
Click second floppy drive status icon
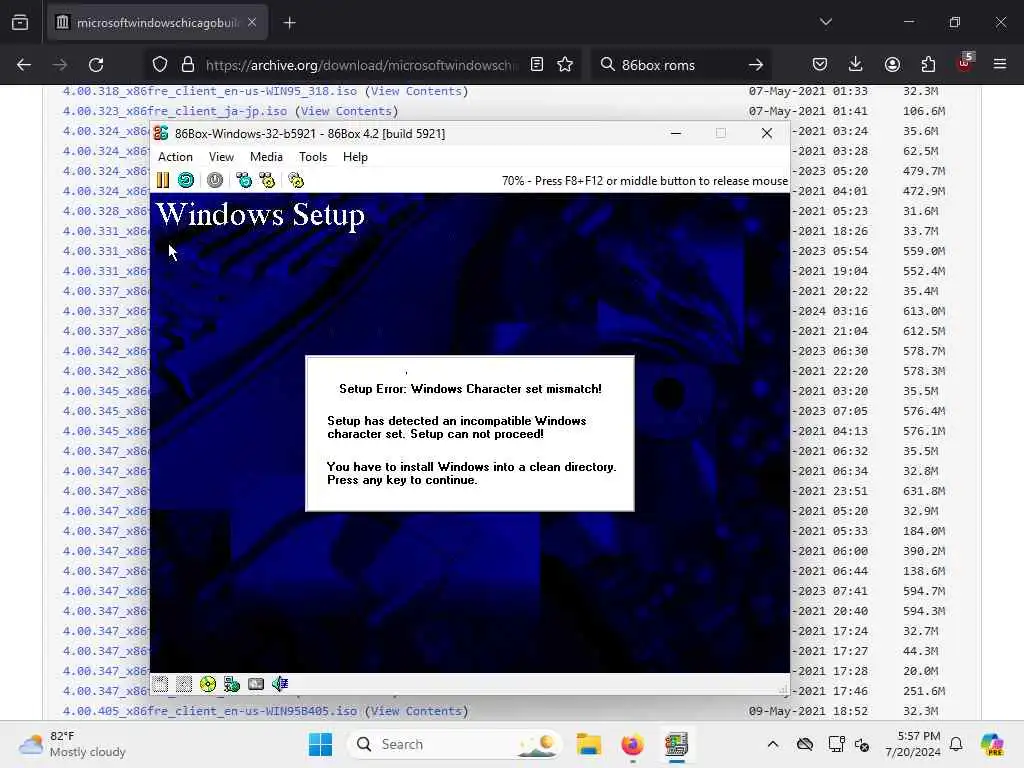click(x=184, y=684)
